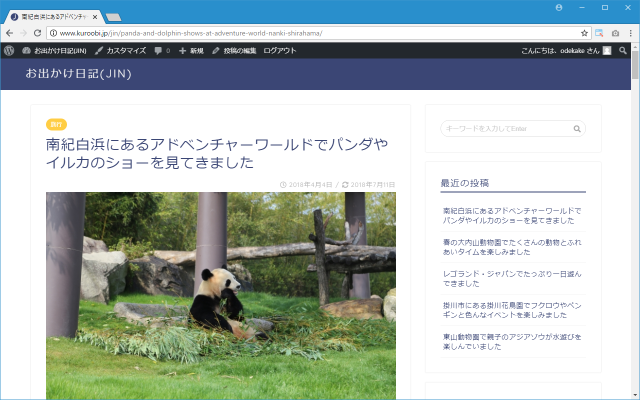Open こんにちは odekake さん account menu

tap(566, 51)
